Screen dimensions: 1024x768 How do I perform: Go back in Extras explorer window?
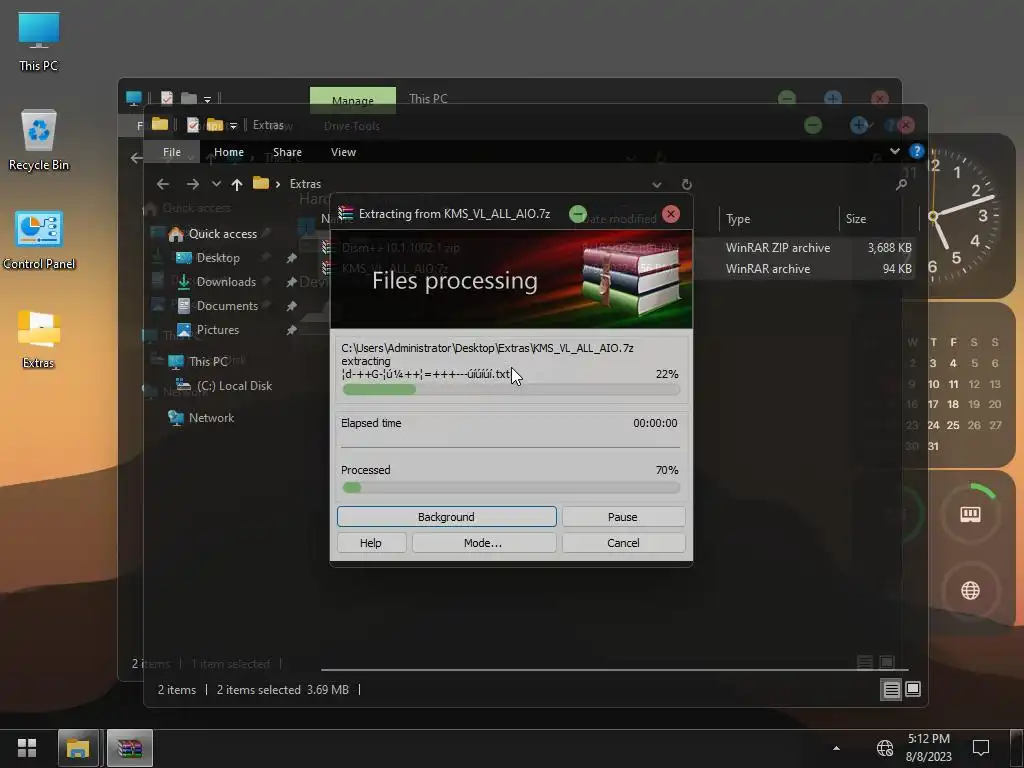163,184
